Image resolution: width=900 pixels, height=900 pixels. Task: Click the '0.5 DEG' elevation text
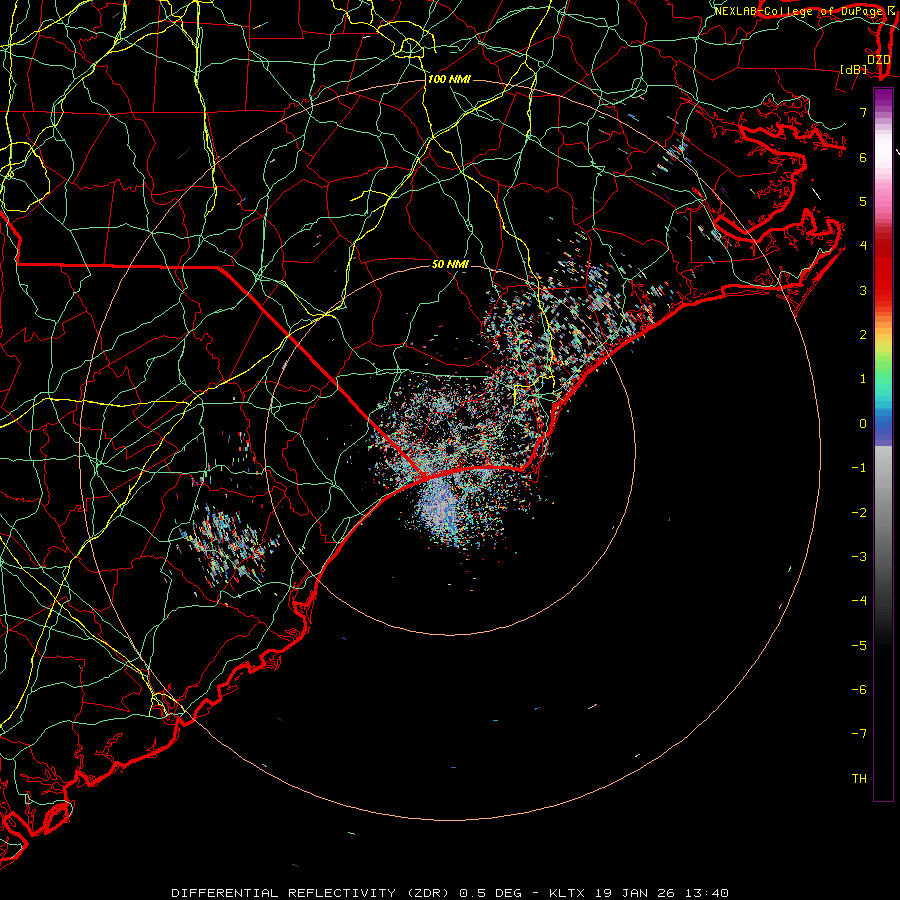490,893
